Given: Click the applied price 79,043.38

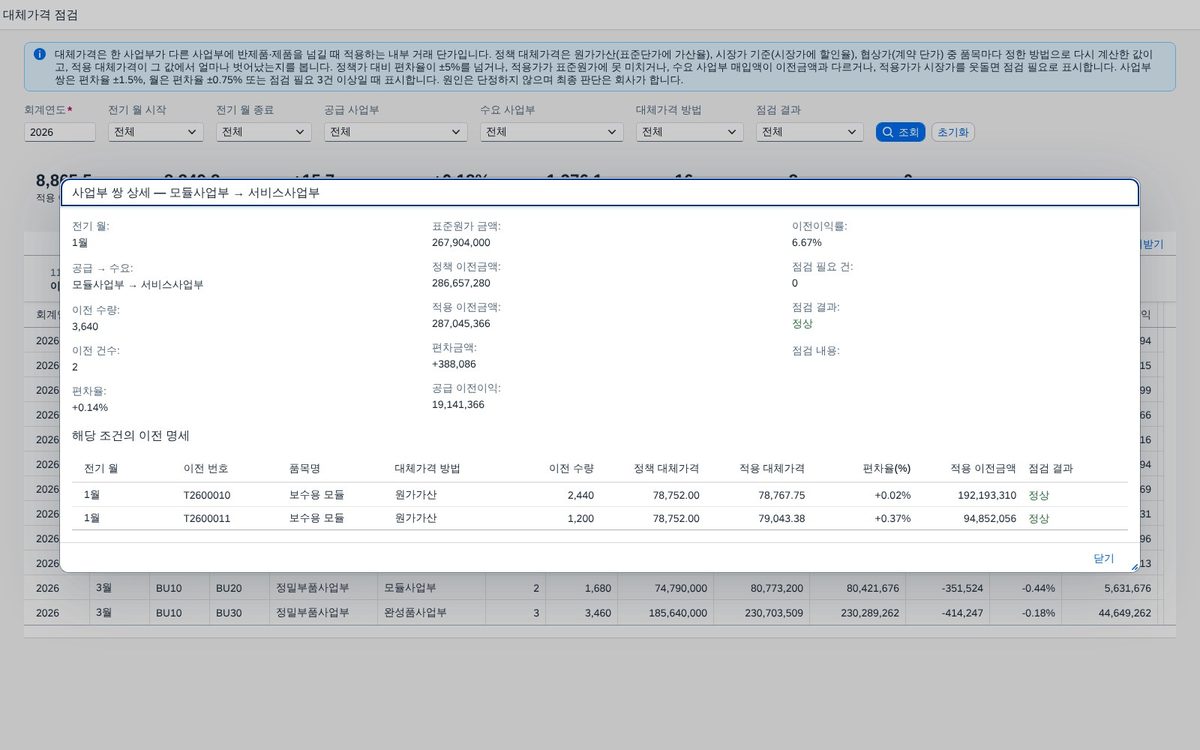Looking at the screenshot, I should point(782,519).
